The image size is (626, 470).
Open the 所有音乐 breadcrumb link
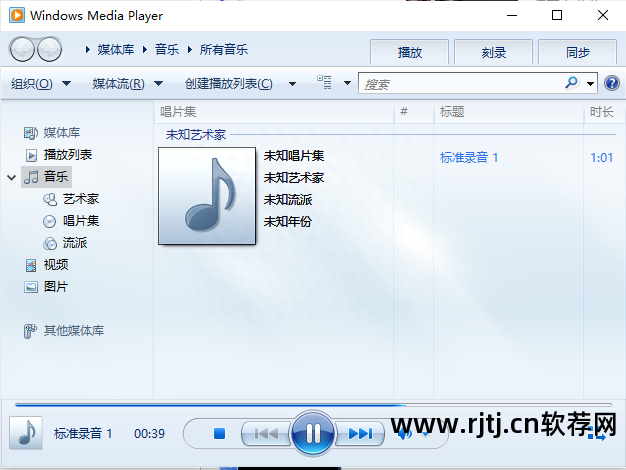pos(224,50)
